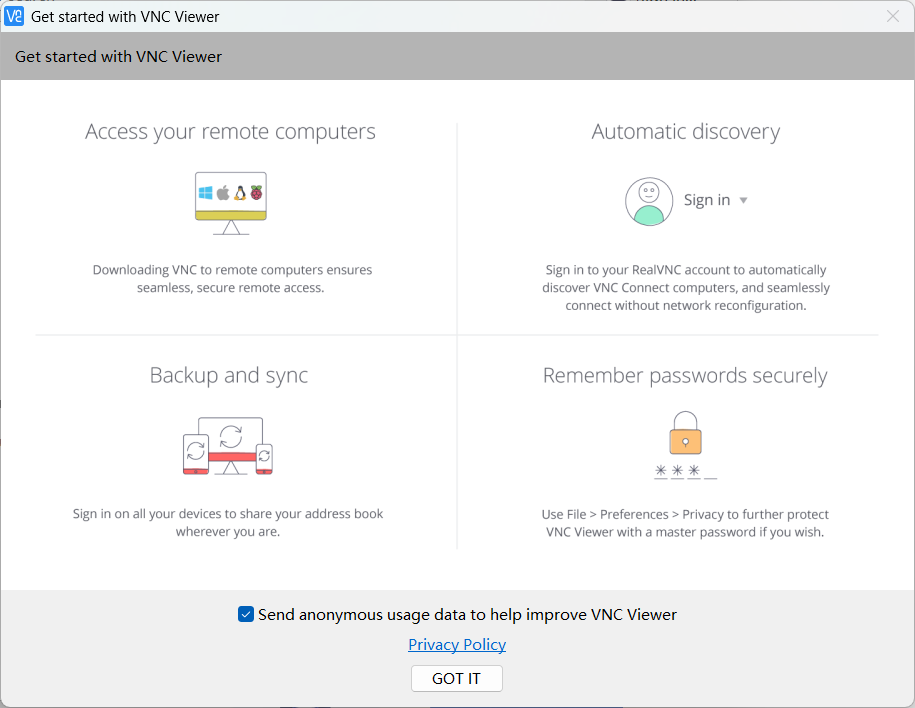The image size is (915, 708).
Task: Click the "Automatic discovery" heading
Action: pos(686,132)
